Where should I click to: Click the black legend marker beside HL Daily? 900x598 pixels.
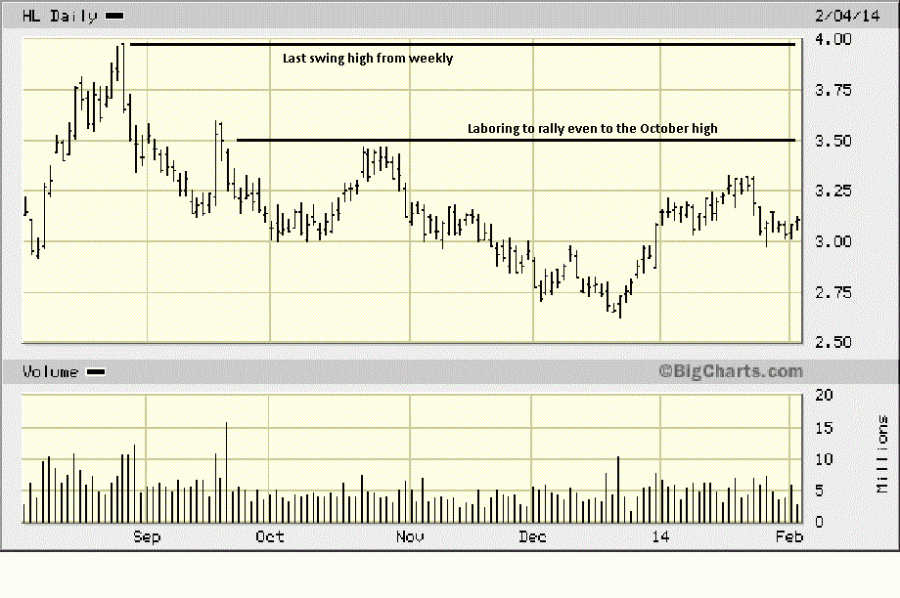114,16
